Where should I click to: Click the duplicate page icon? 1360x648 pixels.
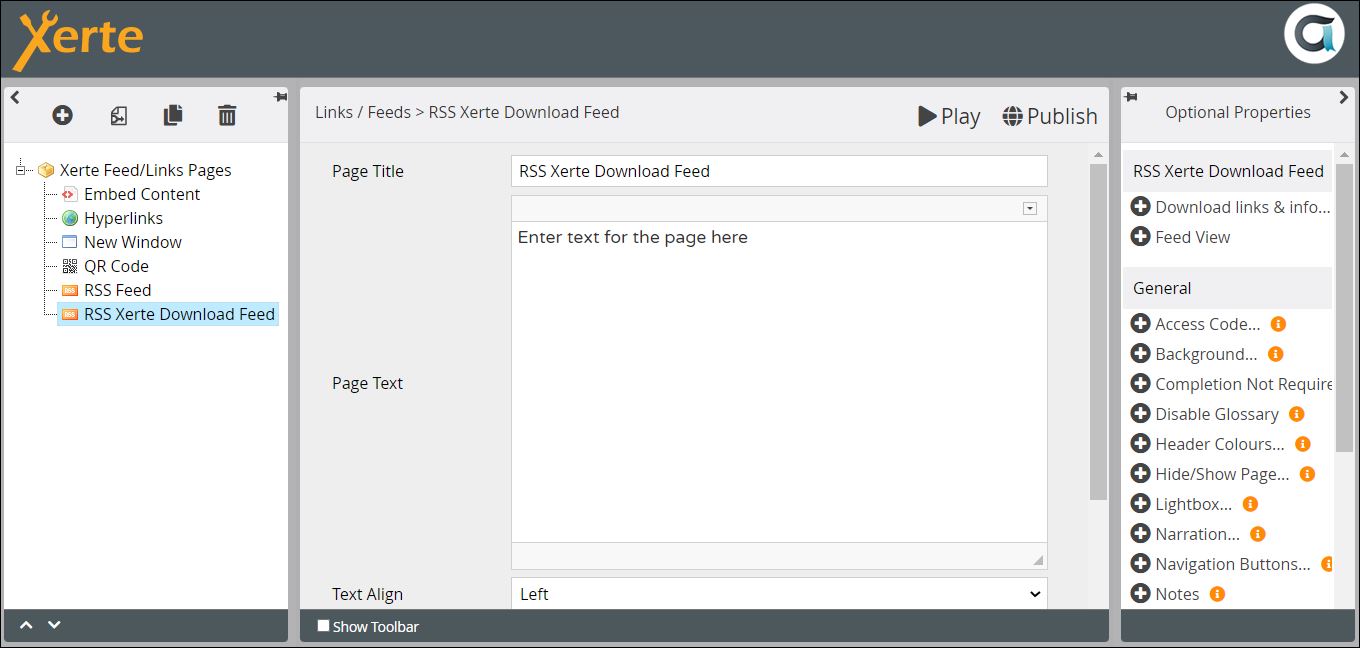(x=173, y=116)
